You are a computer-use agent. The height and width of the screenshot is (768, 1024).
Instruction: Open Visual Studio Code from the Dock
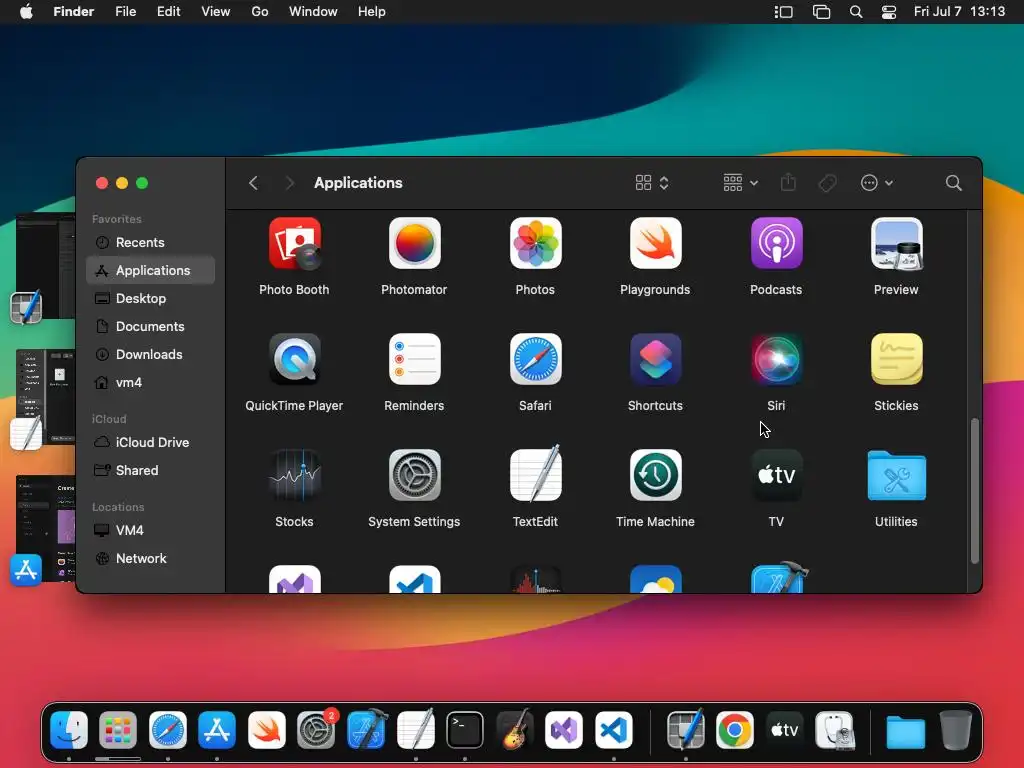(613, 730)
